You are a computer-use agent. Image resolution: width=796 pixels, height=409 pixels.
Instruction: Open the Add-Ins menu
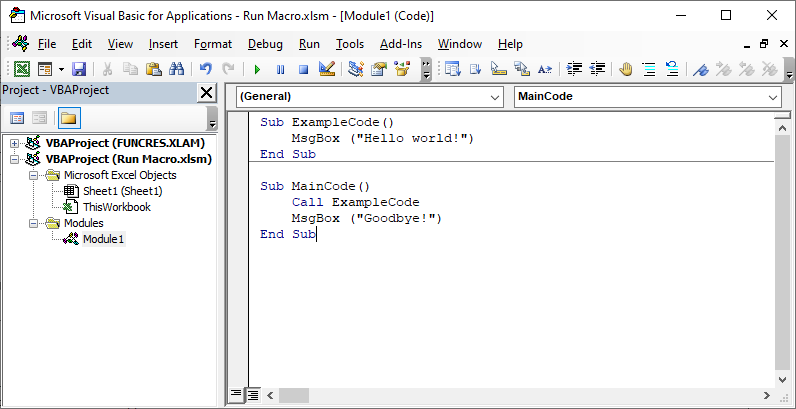pos(401,44)
